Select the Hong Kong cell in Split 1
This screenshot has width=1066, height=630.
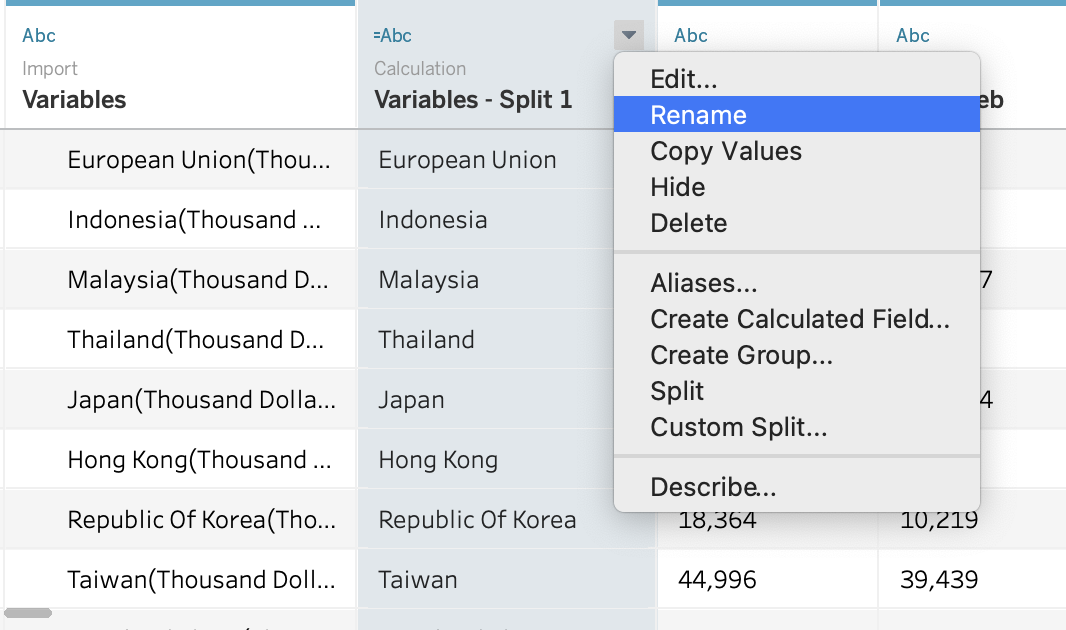438,460
